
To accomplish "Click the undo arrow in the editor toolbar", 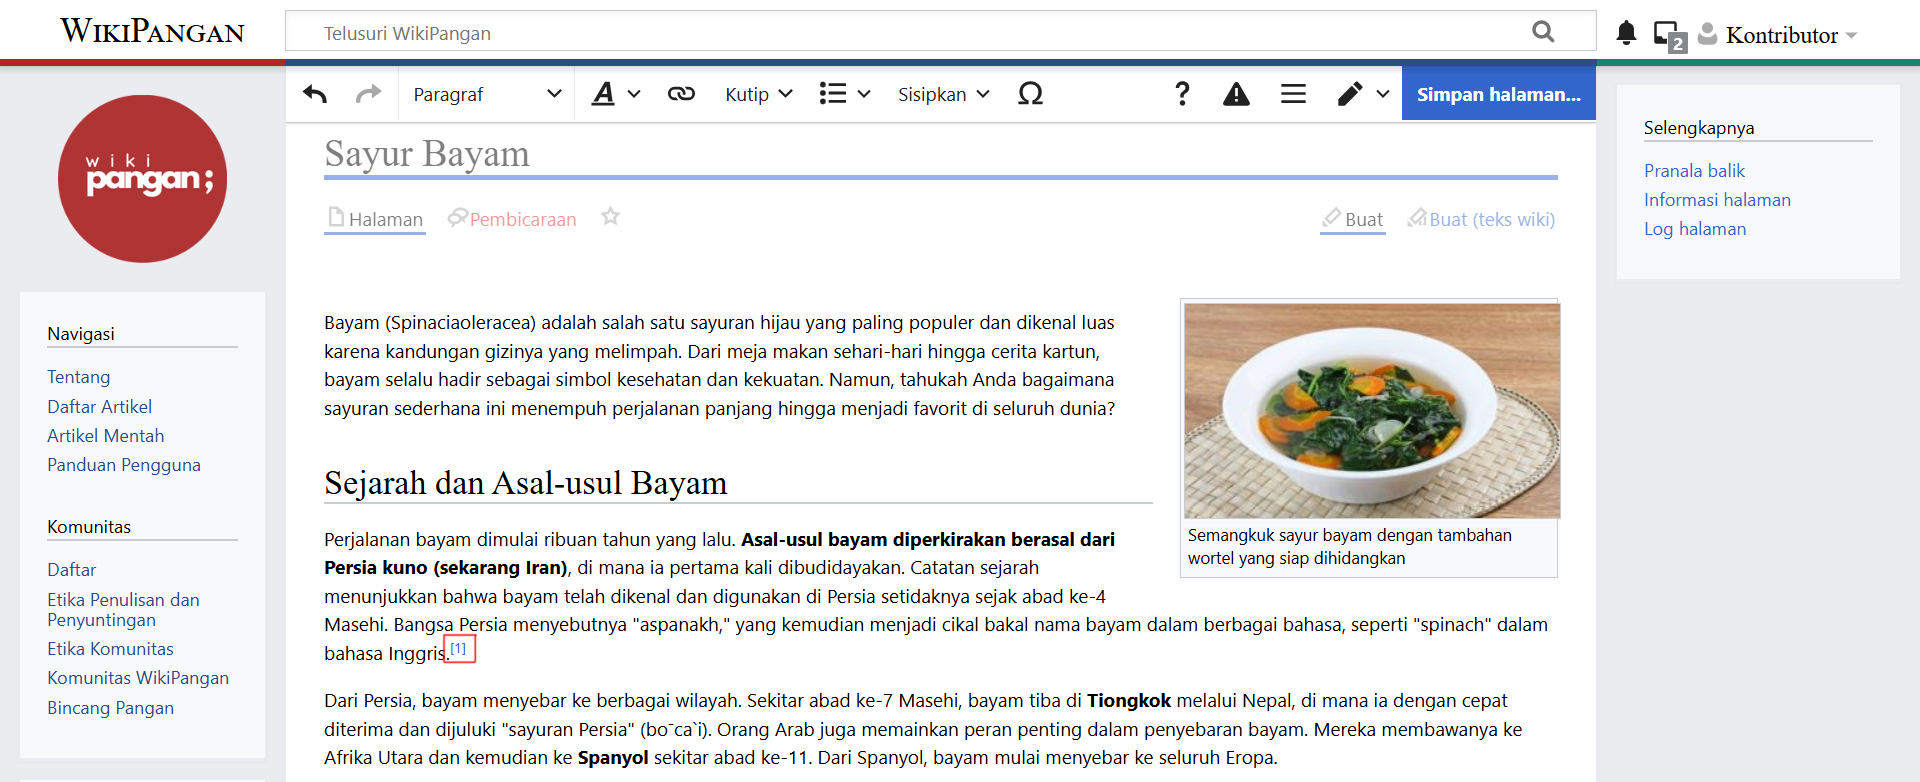I will [x=315, y=94].
